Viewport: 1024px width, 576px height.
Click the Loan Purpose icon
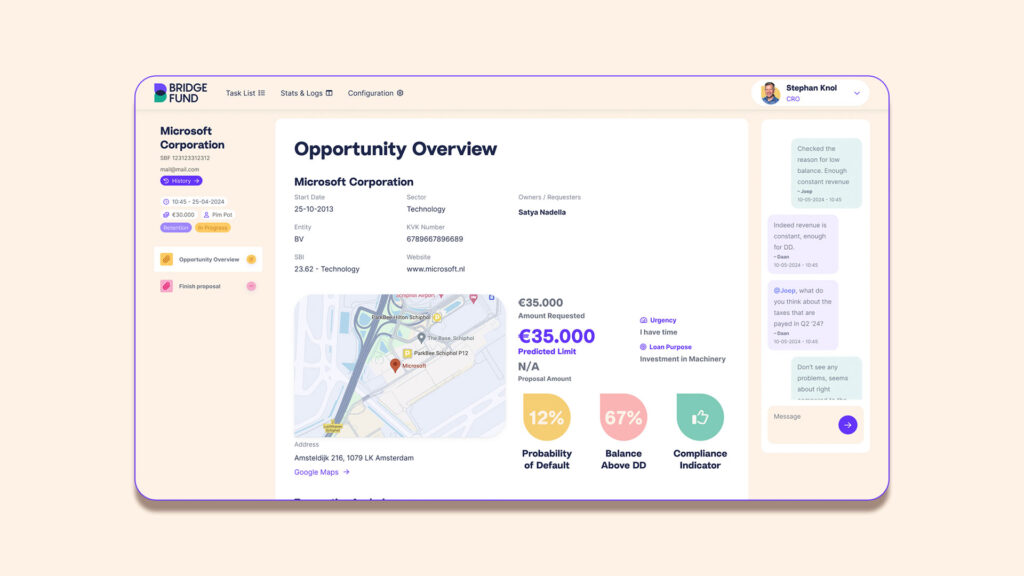pyautogui.click(x=643, y=347)
